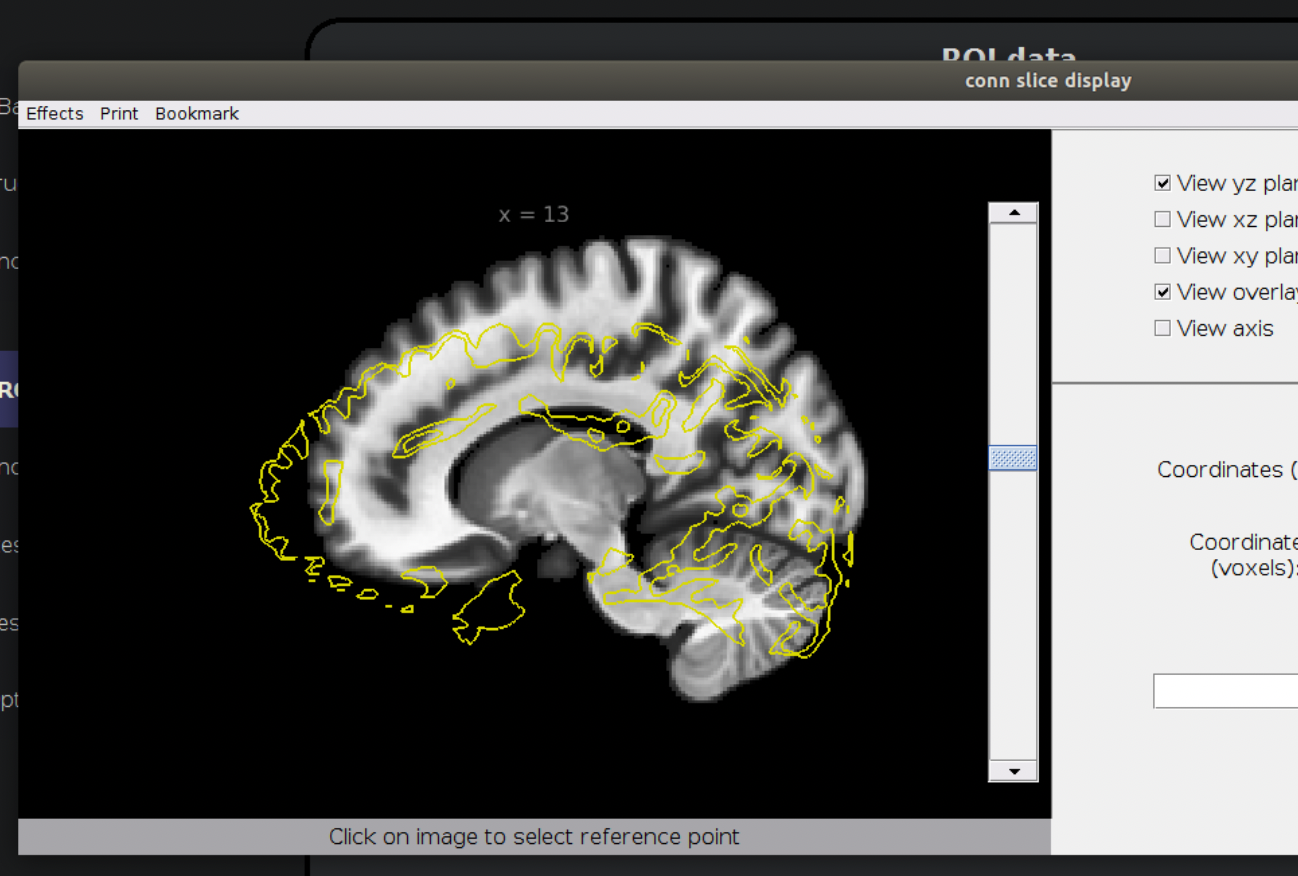Enable the View xz plane checkbox
The height and width of the screenshot is (876, 1298).
(x=1162, y=219)
